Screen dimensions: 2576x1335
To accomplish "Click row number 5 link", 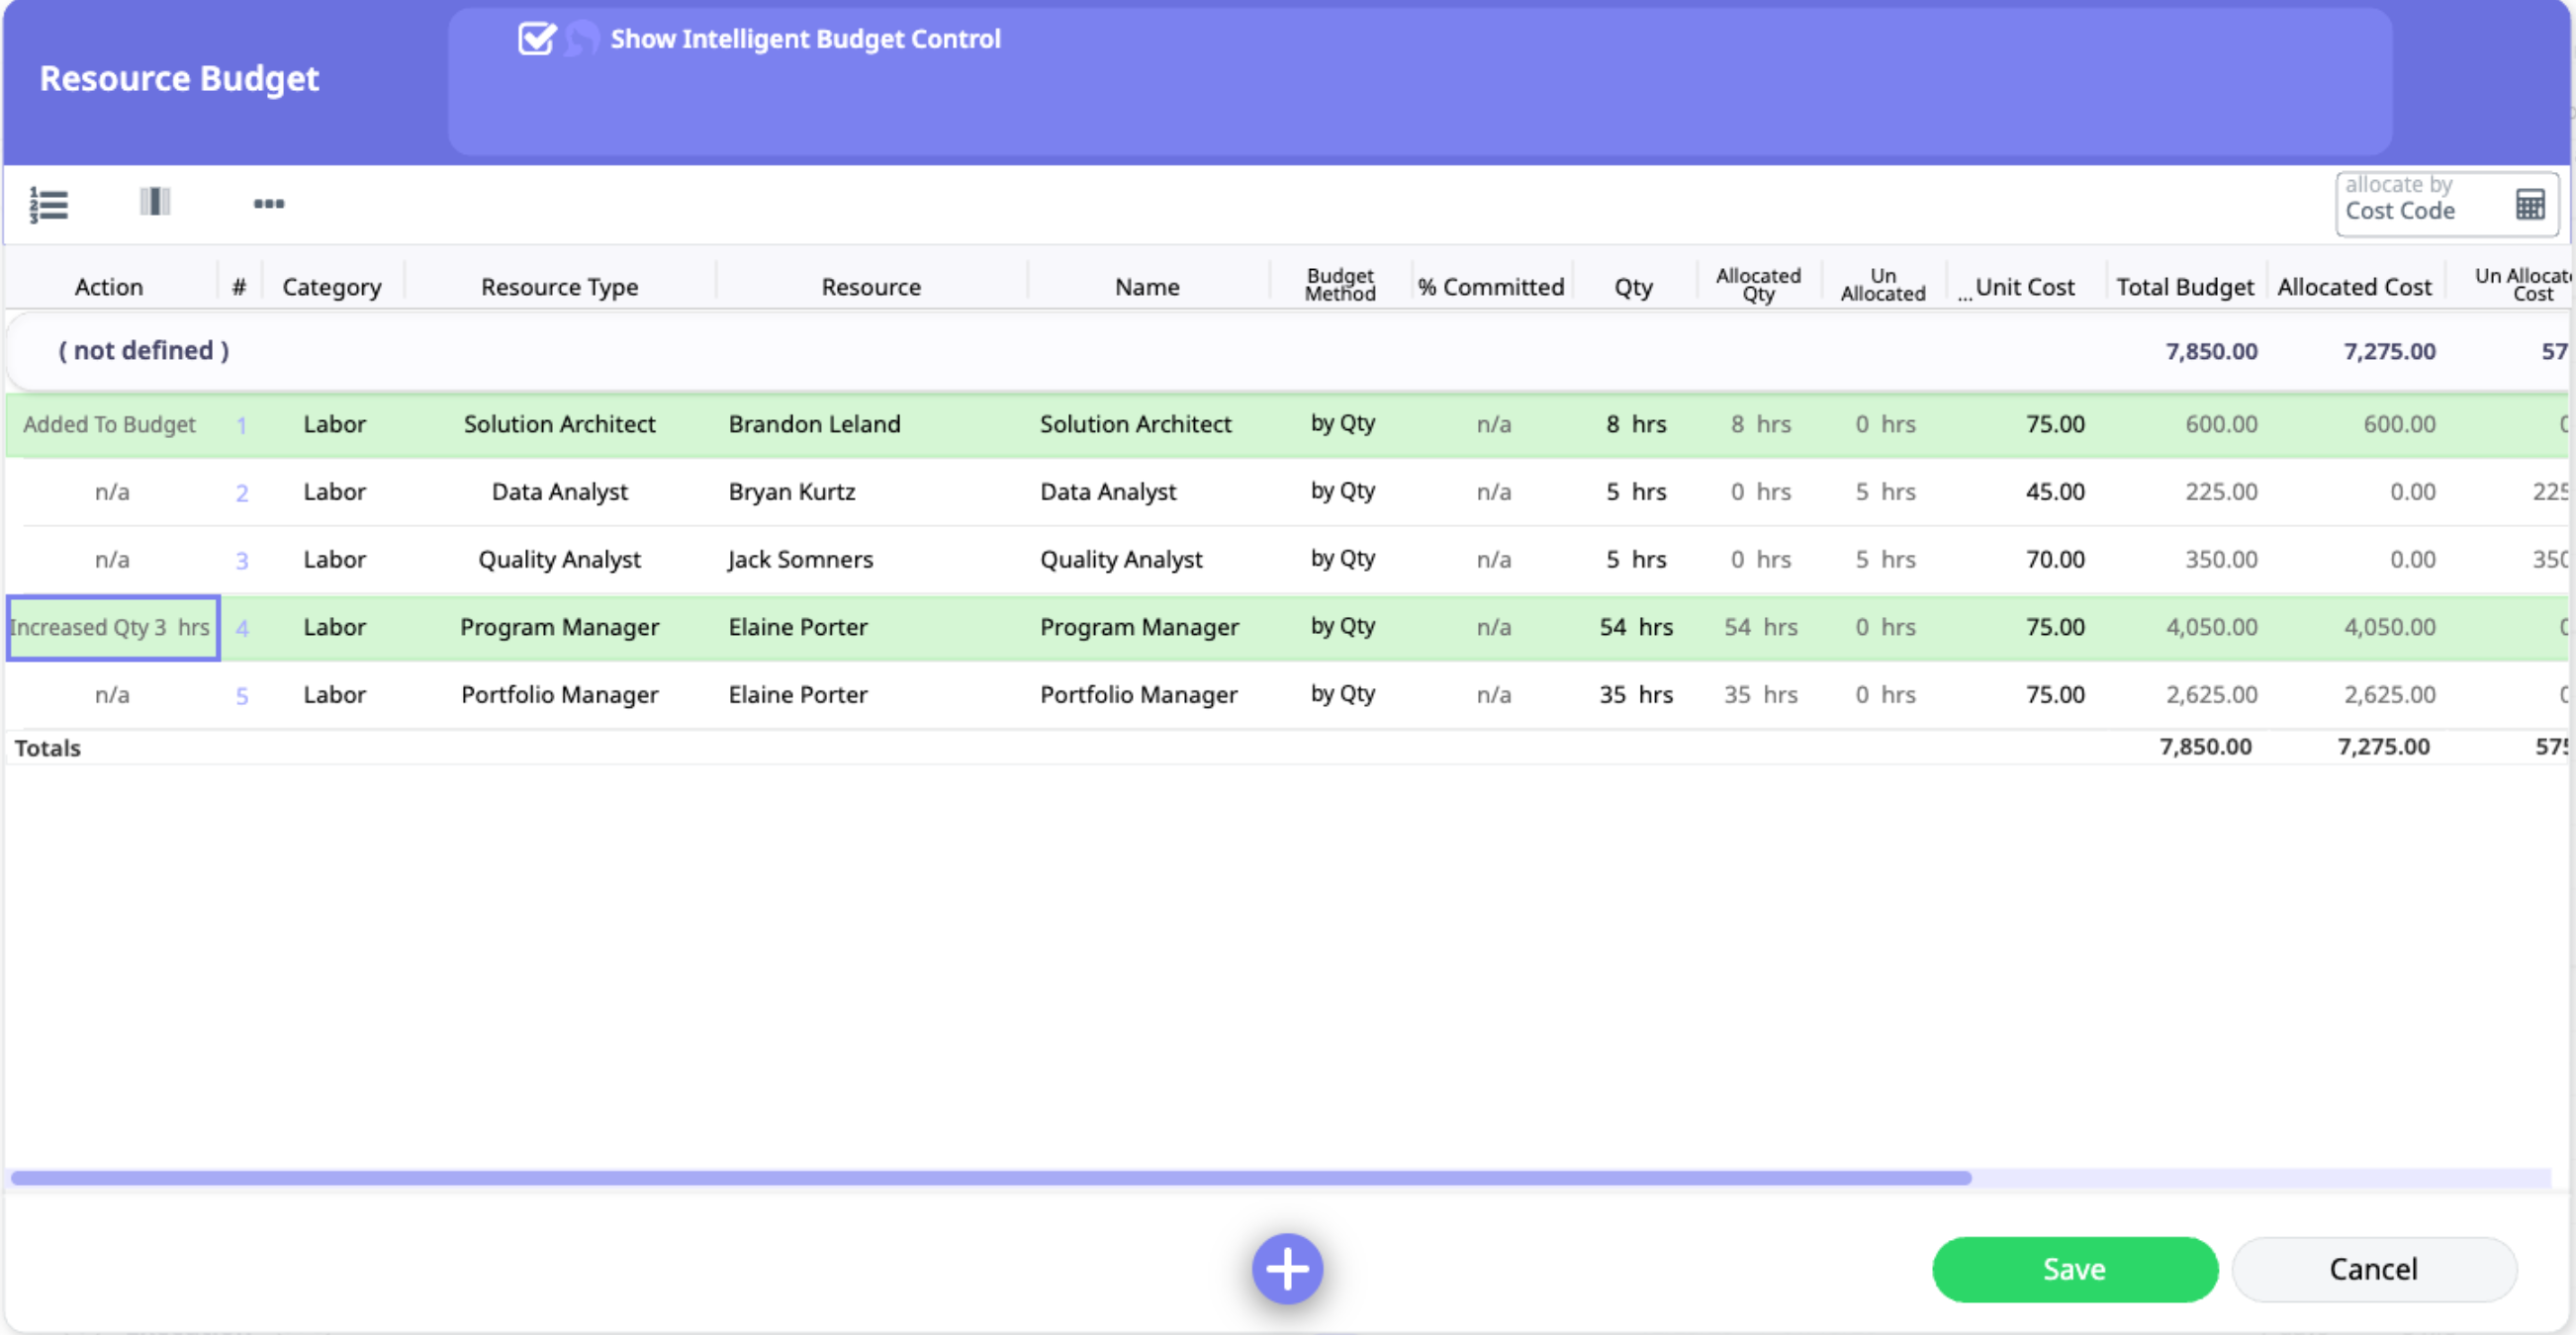I will click(x=242, y=696).
